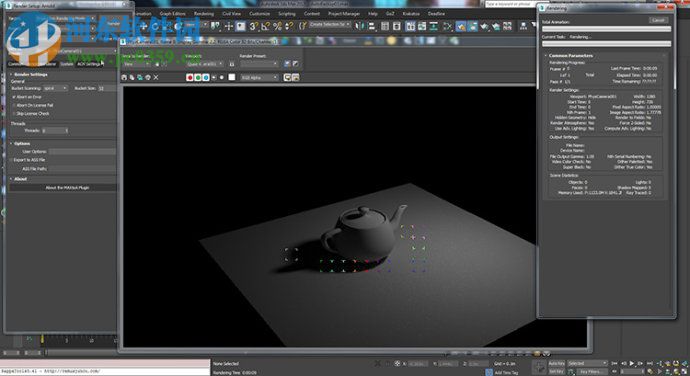Open the Schematic View icon
The width and height of the screenshot is (690, 376).
[434, 26]
